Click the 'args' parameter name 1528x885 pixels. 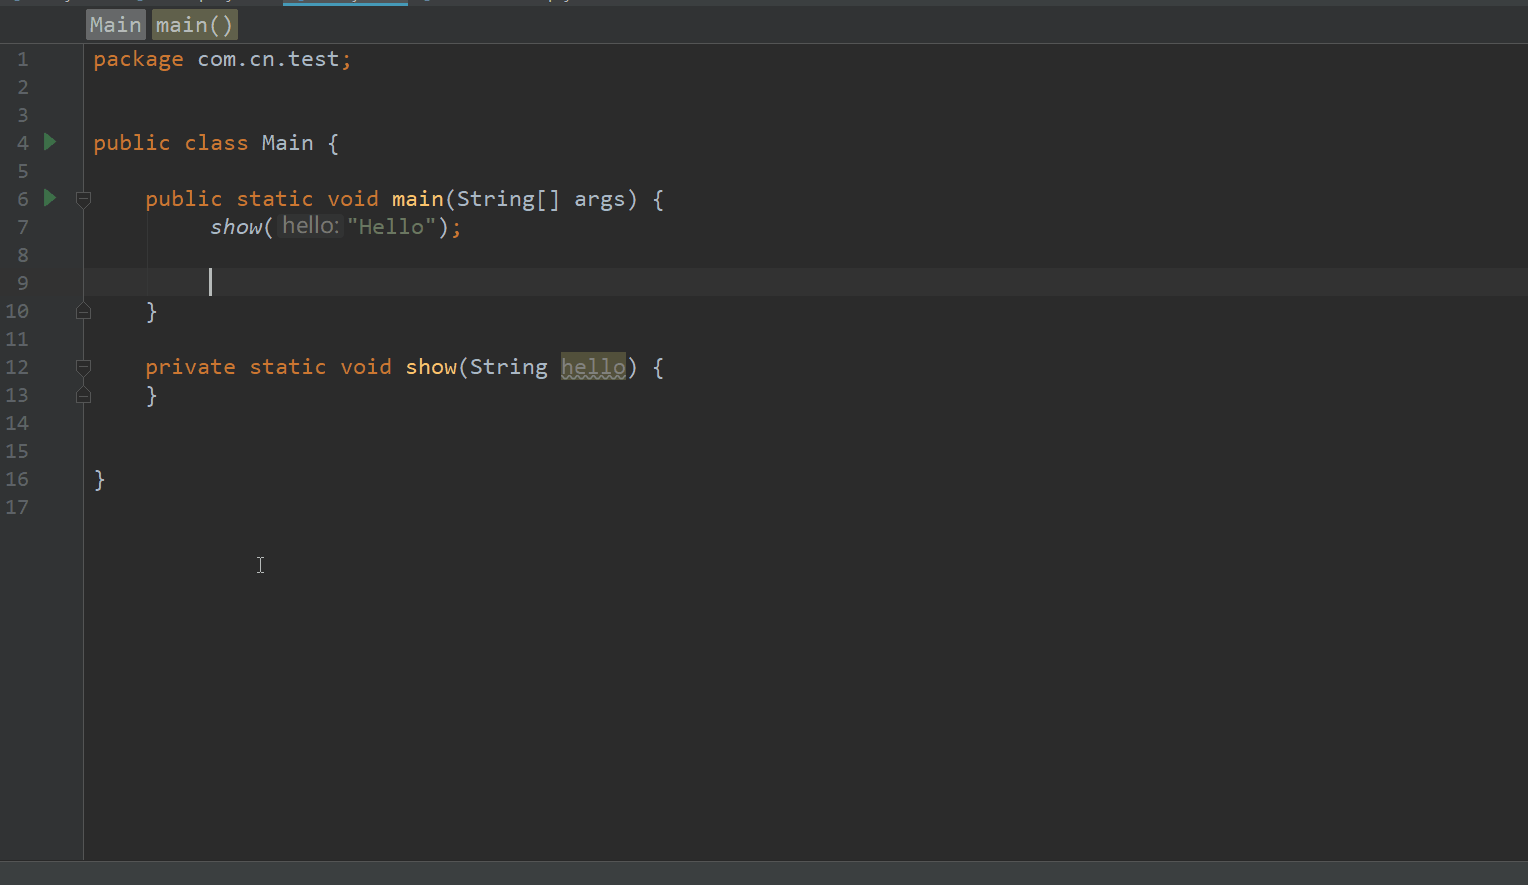600,199
